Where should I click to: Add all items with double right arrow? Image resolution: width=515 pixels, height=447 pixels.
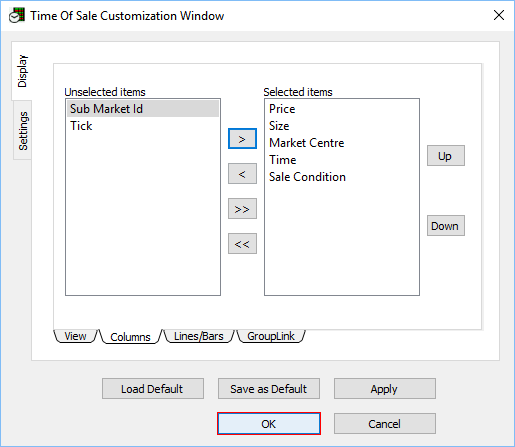[242, 209]
